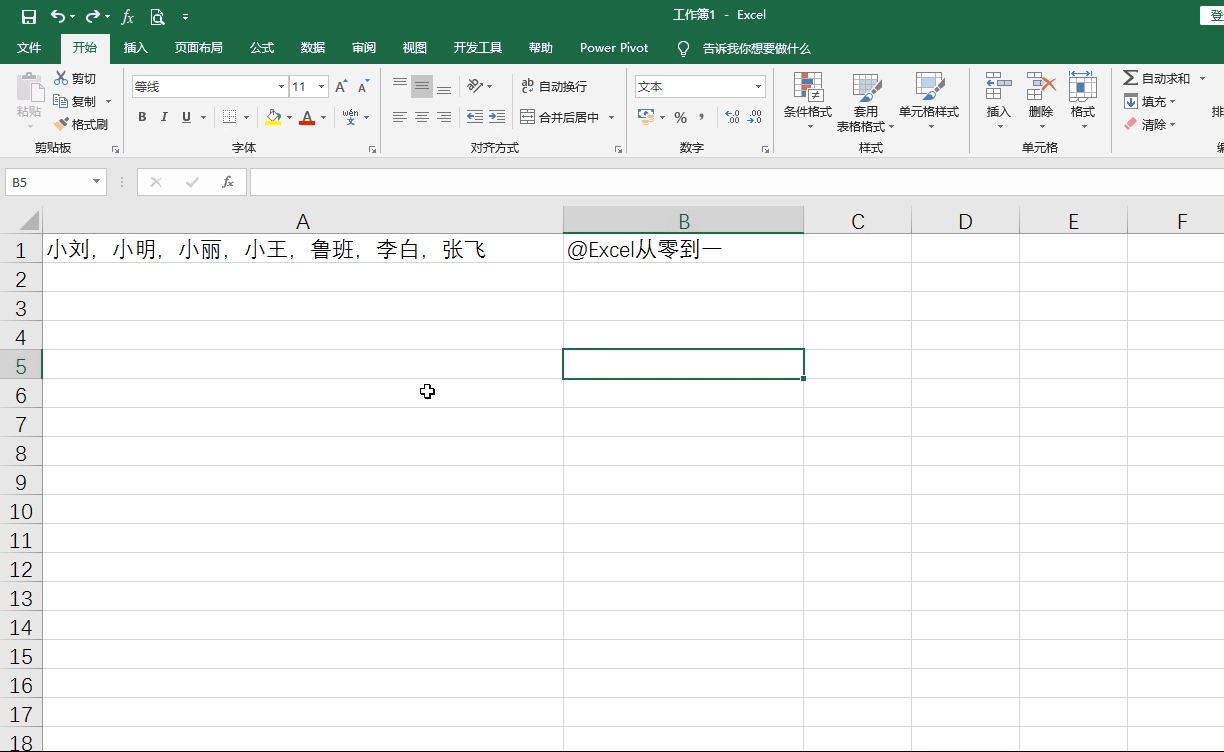Toggle Wrap Text (自动换行)
Viewport: 1224px width, 752px height.
(x=553, y=86)
